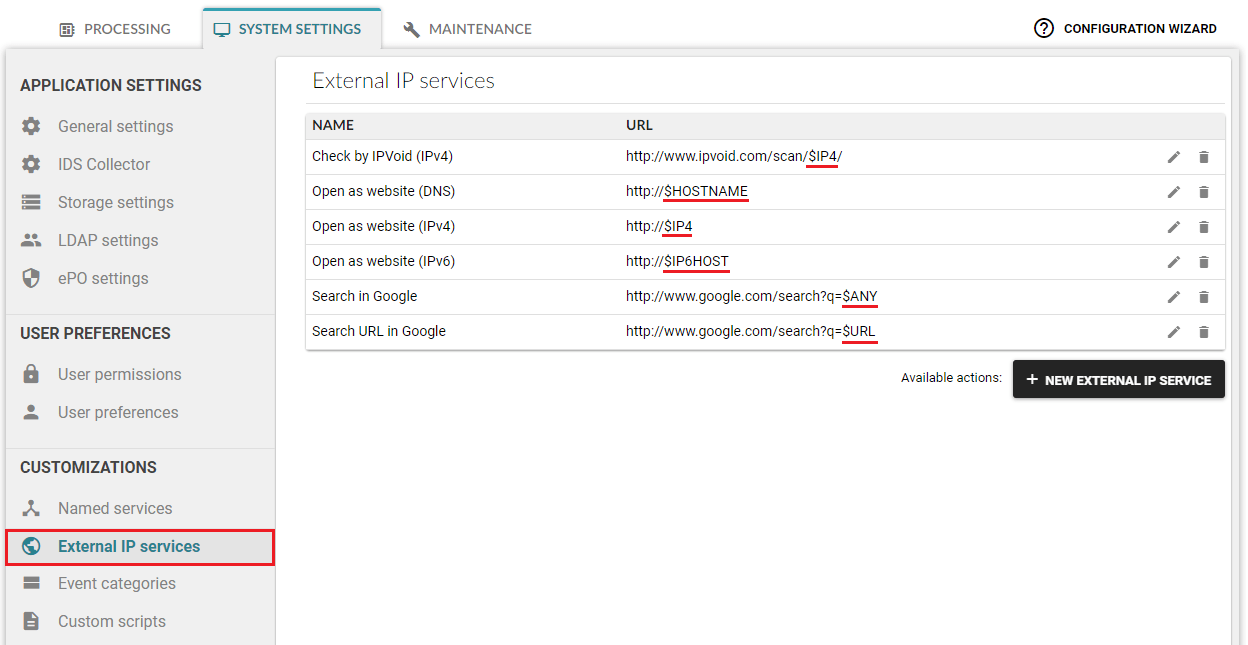Delete the Check by IPVoid (IPv4) service
Image resolution: width=1248 pixels, height=645 pixels.
[1204, 157]
